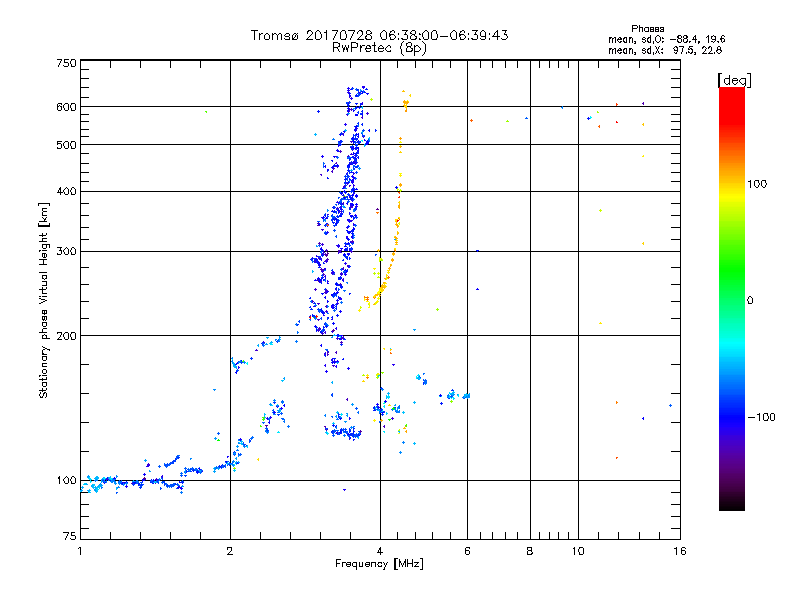The height and width of the screenshot is (600, 800).
Task: Select the 'mean, sd,O: -88.4, 19.6' text
Action: point(666,39)
